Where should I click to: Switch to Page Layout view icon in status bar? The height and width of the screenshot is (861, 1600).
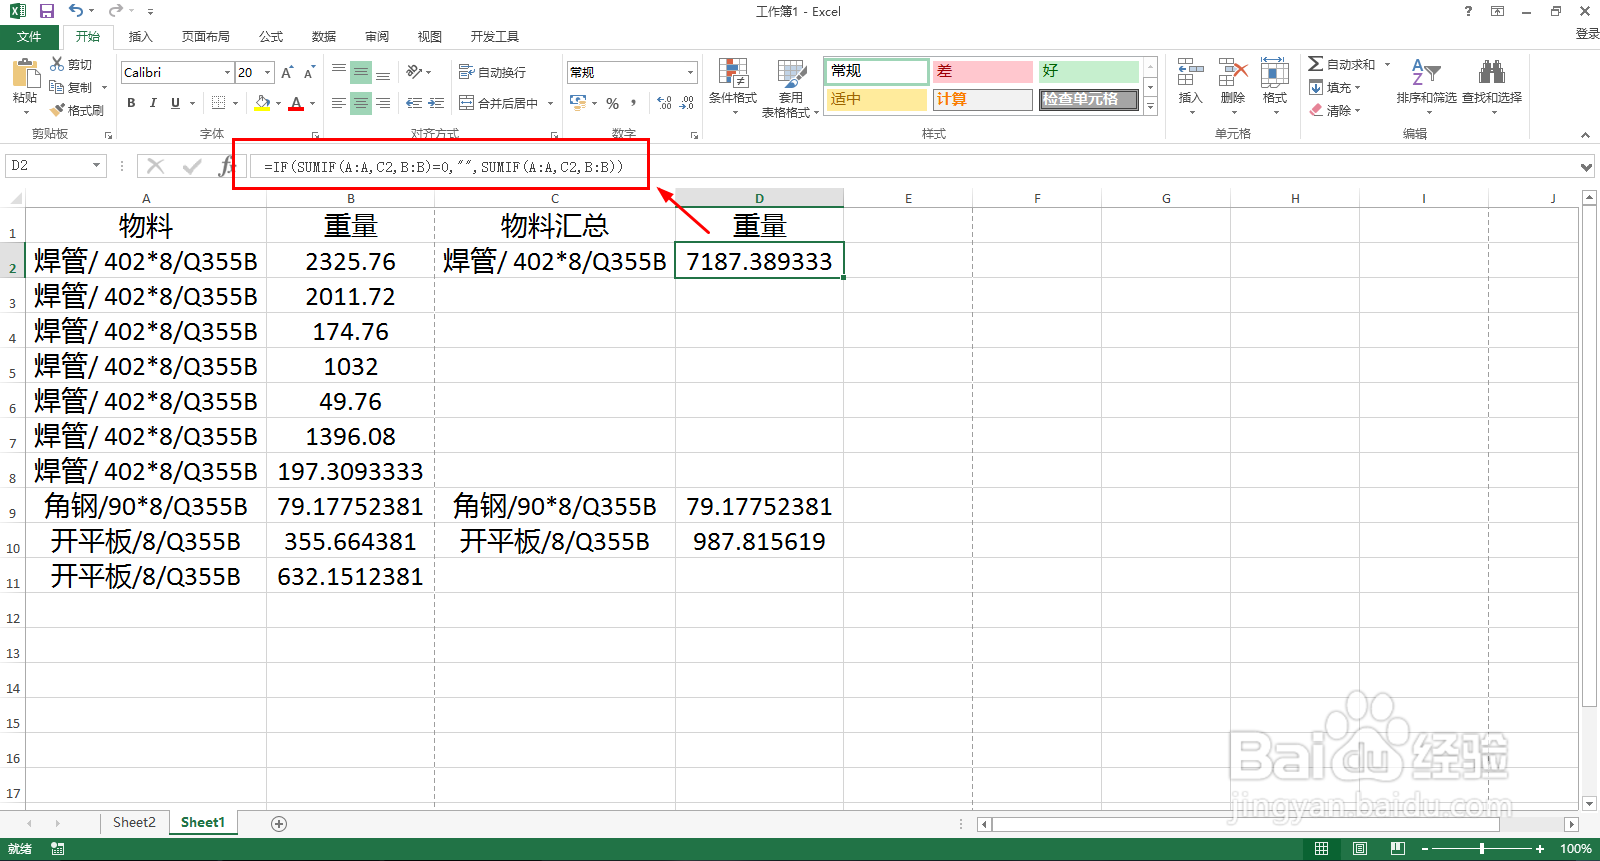pyautogui.click(x=1359, y=849)
